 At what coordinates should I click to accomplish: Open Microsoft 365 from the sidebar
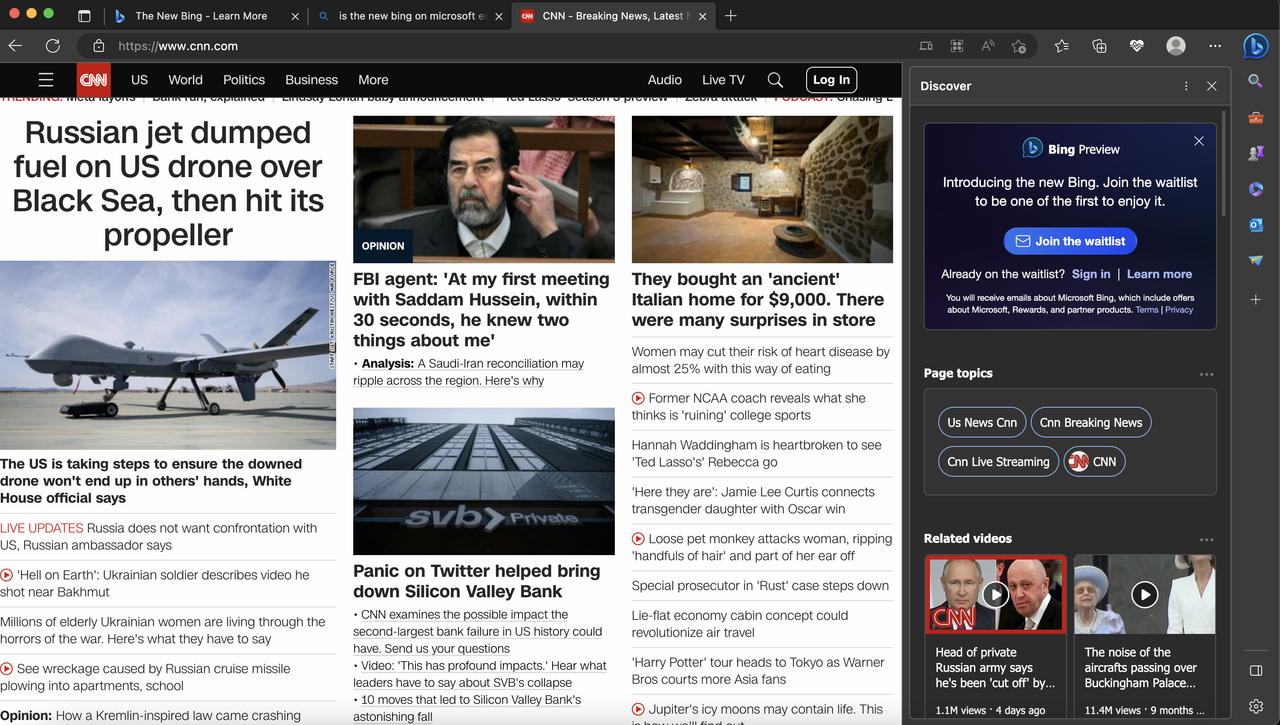click(x=1255, y=188)
